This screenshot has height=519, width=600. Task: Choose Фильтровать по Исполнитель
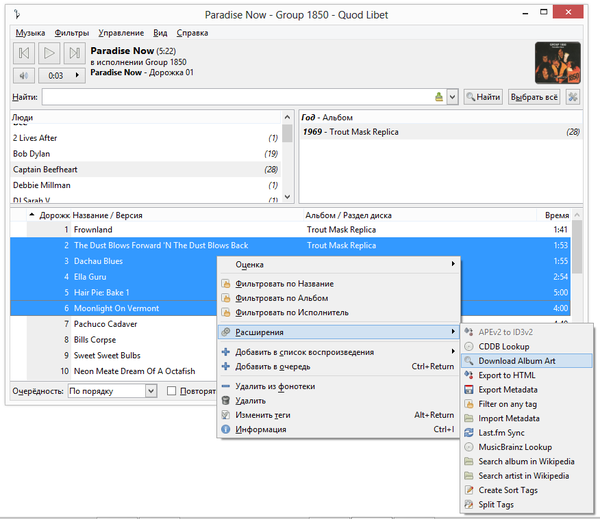point(339,313)
